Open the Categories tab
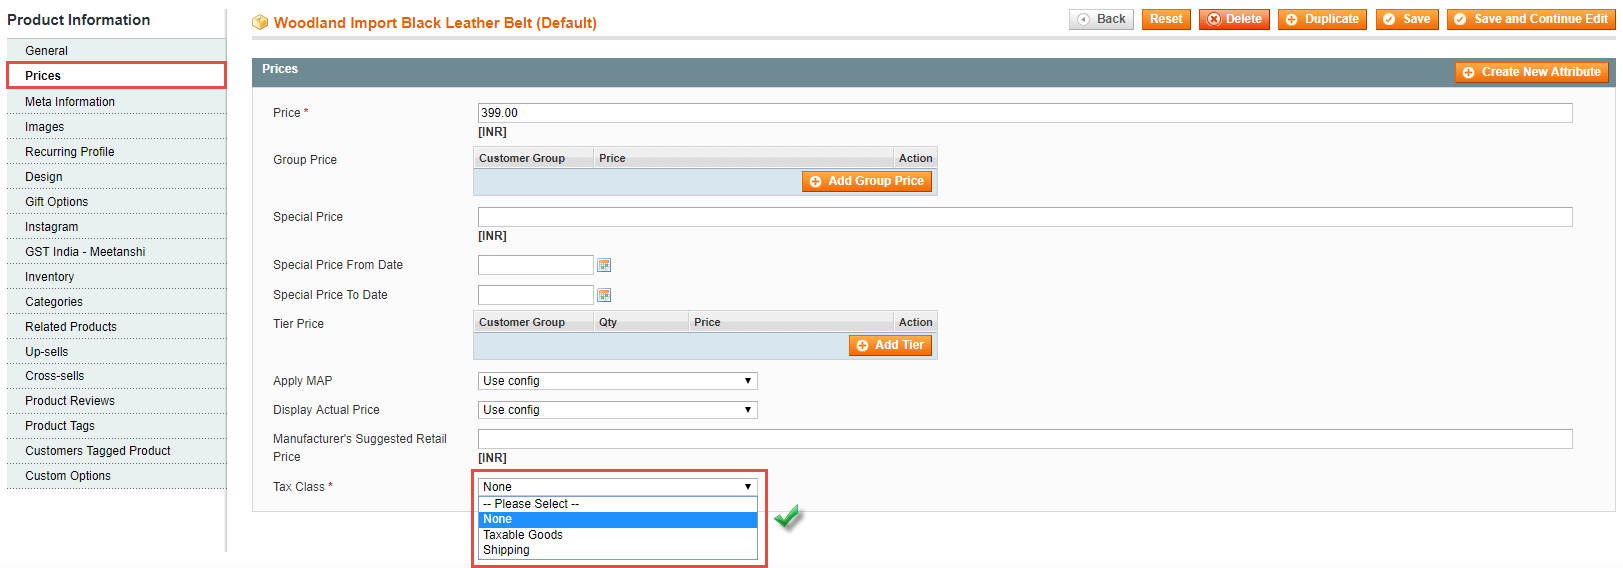This screenshot has height=568, width=1623. click(x=116, y=302)
